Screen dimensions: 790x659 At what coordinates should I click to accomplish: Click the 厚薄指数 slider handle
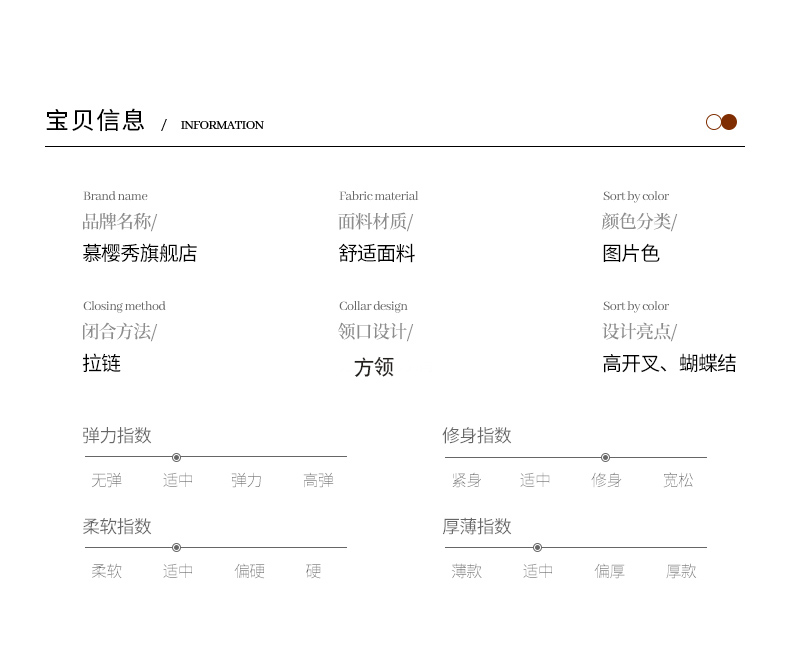[538, 548]
